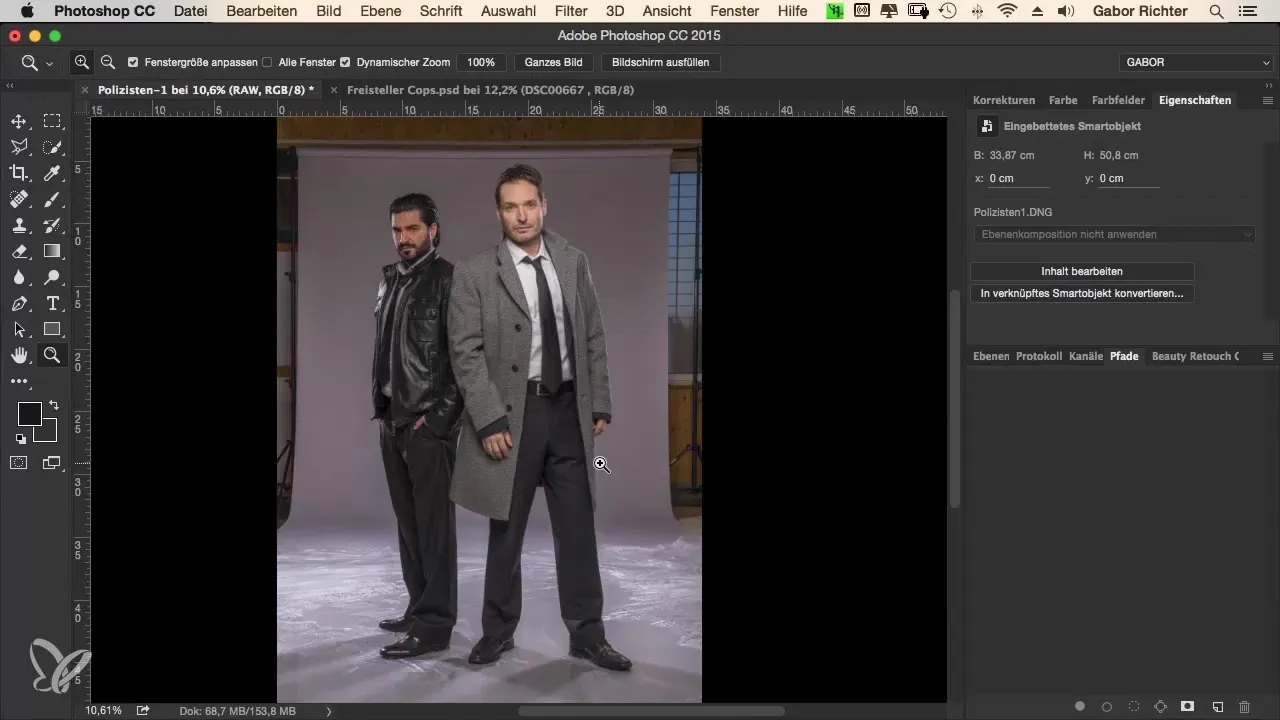Toggle Fenstergröße anpassen checkbox
1280x720 pixels.
(133, 62)
